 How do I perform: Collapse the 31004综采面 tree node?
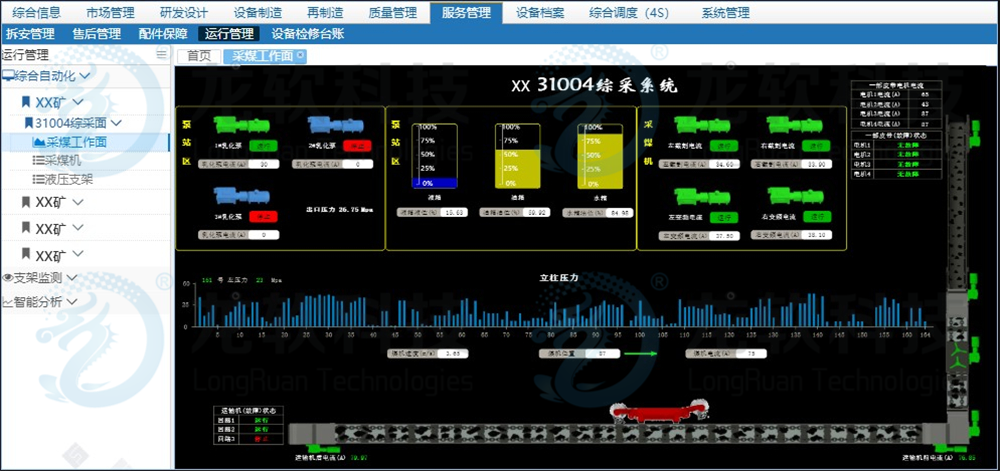(x=117, y=123)
